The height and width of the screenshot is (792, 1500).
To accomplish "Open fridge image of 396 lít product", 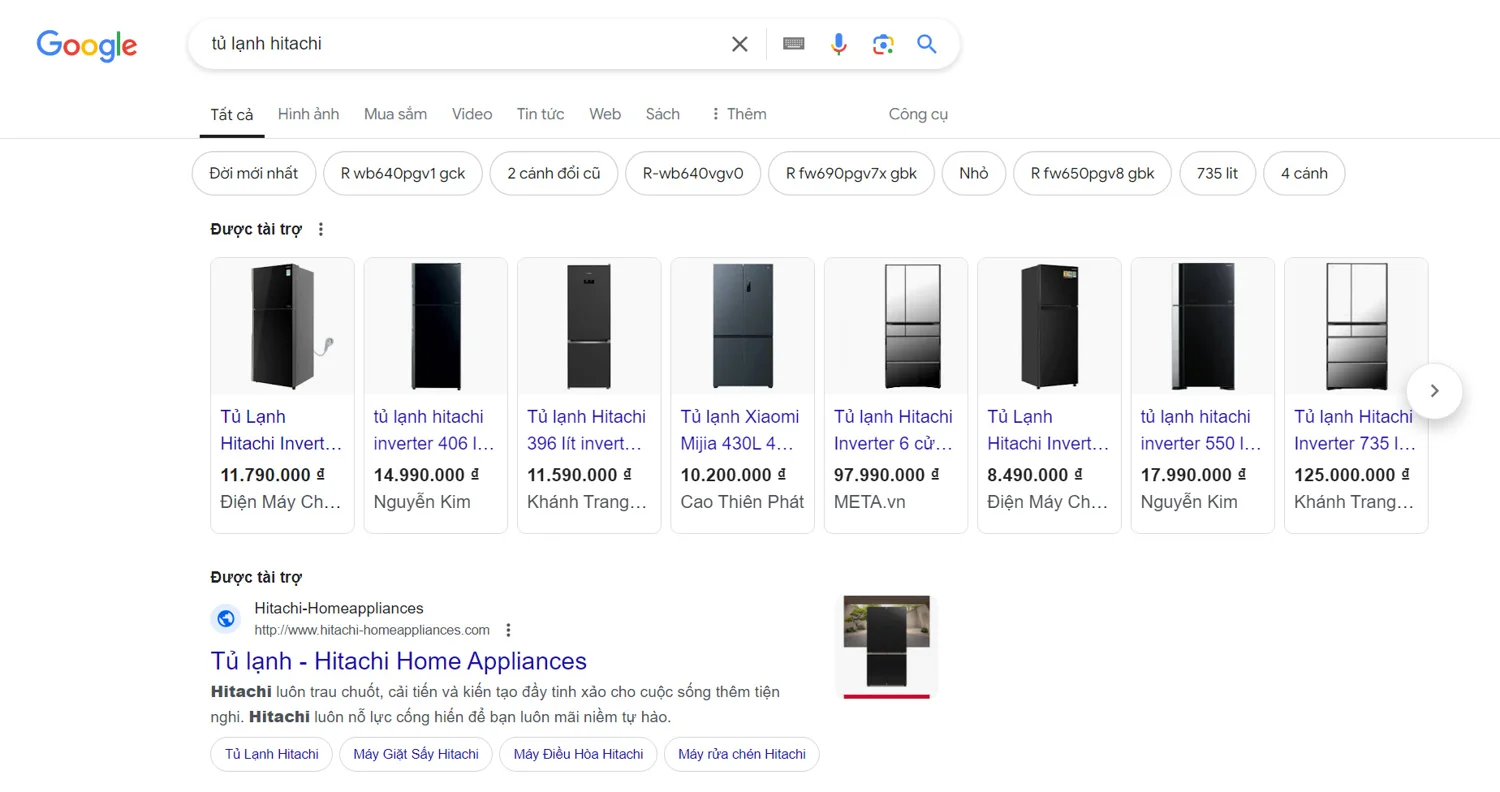I will point(589,326).
